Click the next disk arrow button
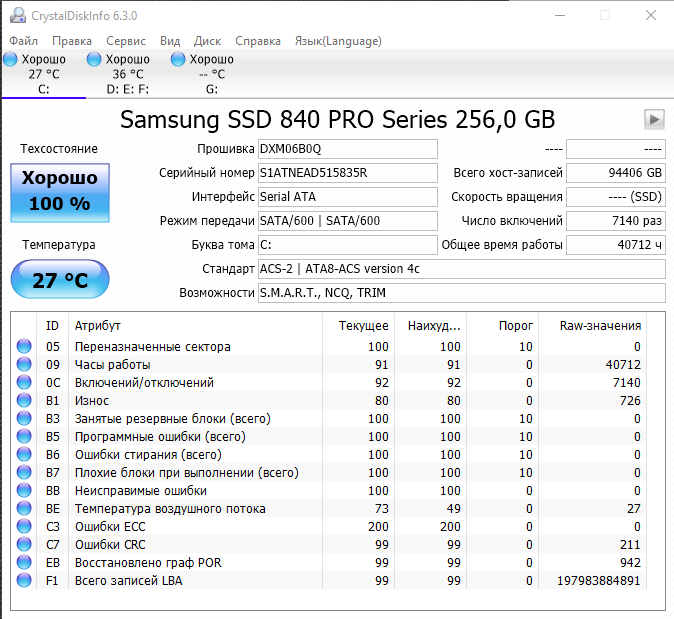Viewport: 674px width, 619px height. 654,120
